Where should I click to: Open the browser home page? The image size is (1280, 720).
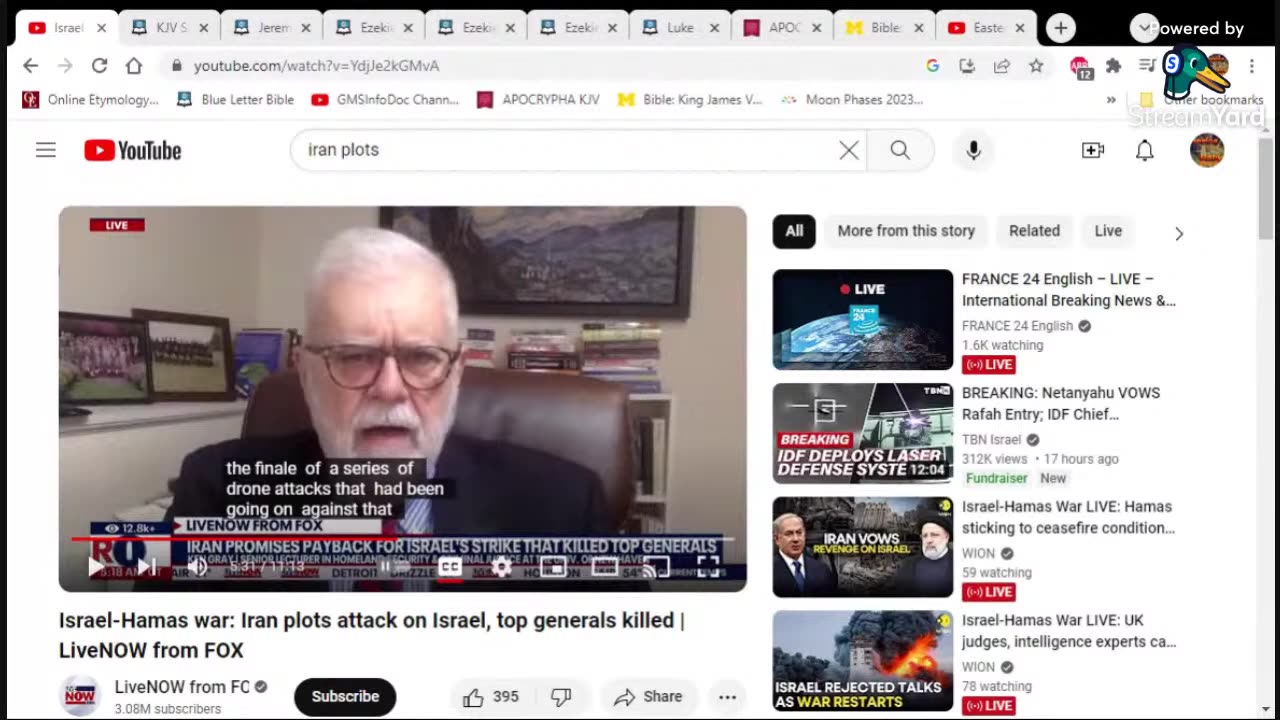(134, 66)
